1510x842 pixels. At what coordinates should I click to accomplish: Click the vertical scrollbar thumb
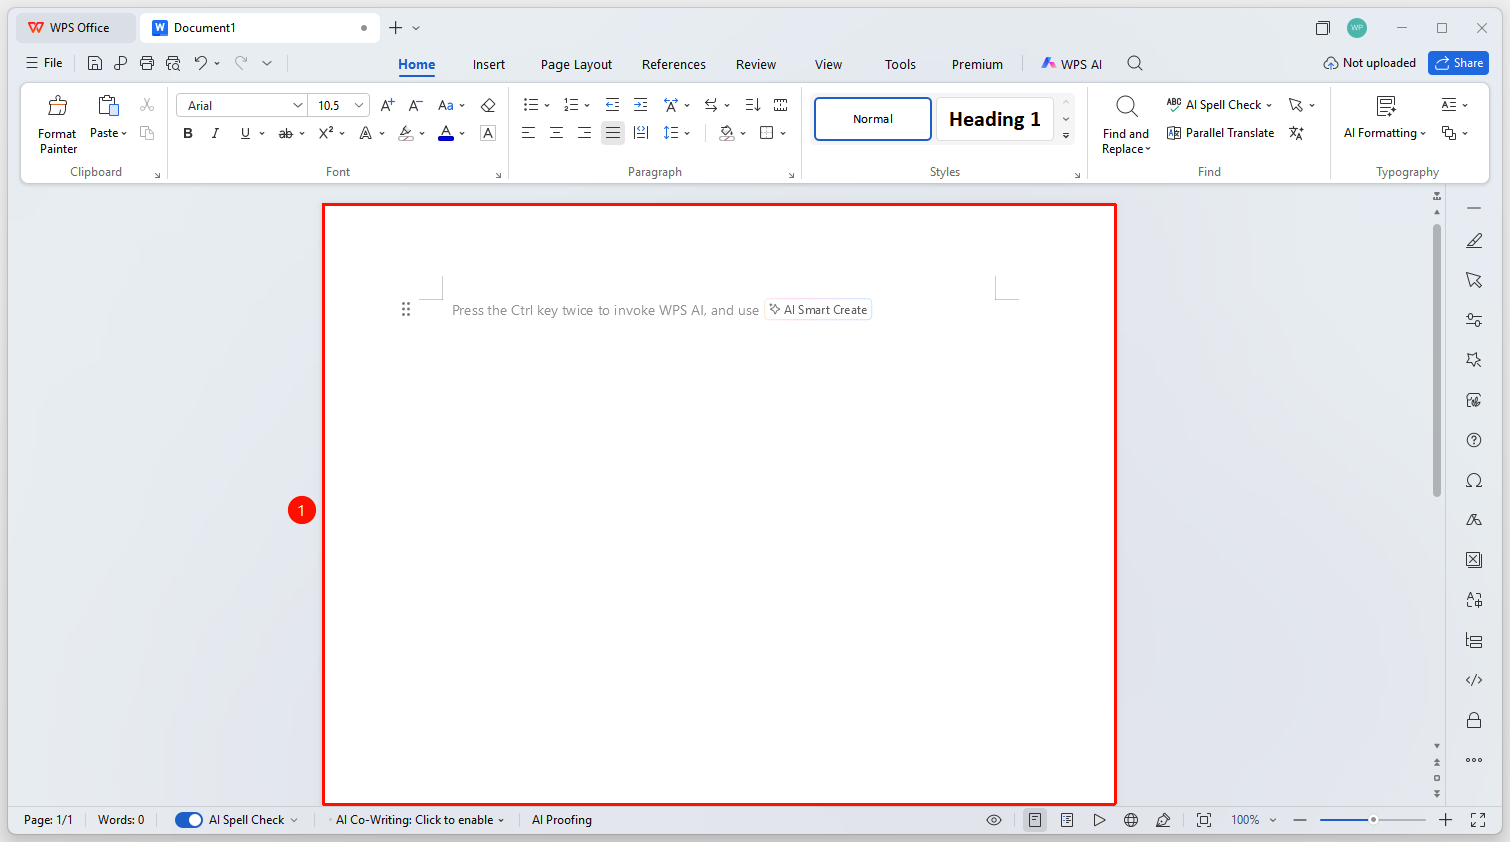tap(1437, 360)
